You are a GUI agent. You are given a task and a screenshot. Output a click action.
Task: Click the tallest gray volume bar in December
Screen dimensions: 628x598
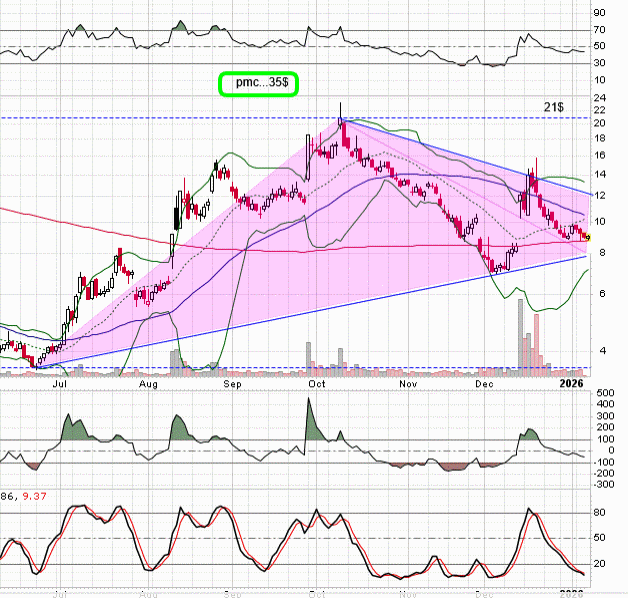pyautogui.click(x=520, y=335)
